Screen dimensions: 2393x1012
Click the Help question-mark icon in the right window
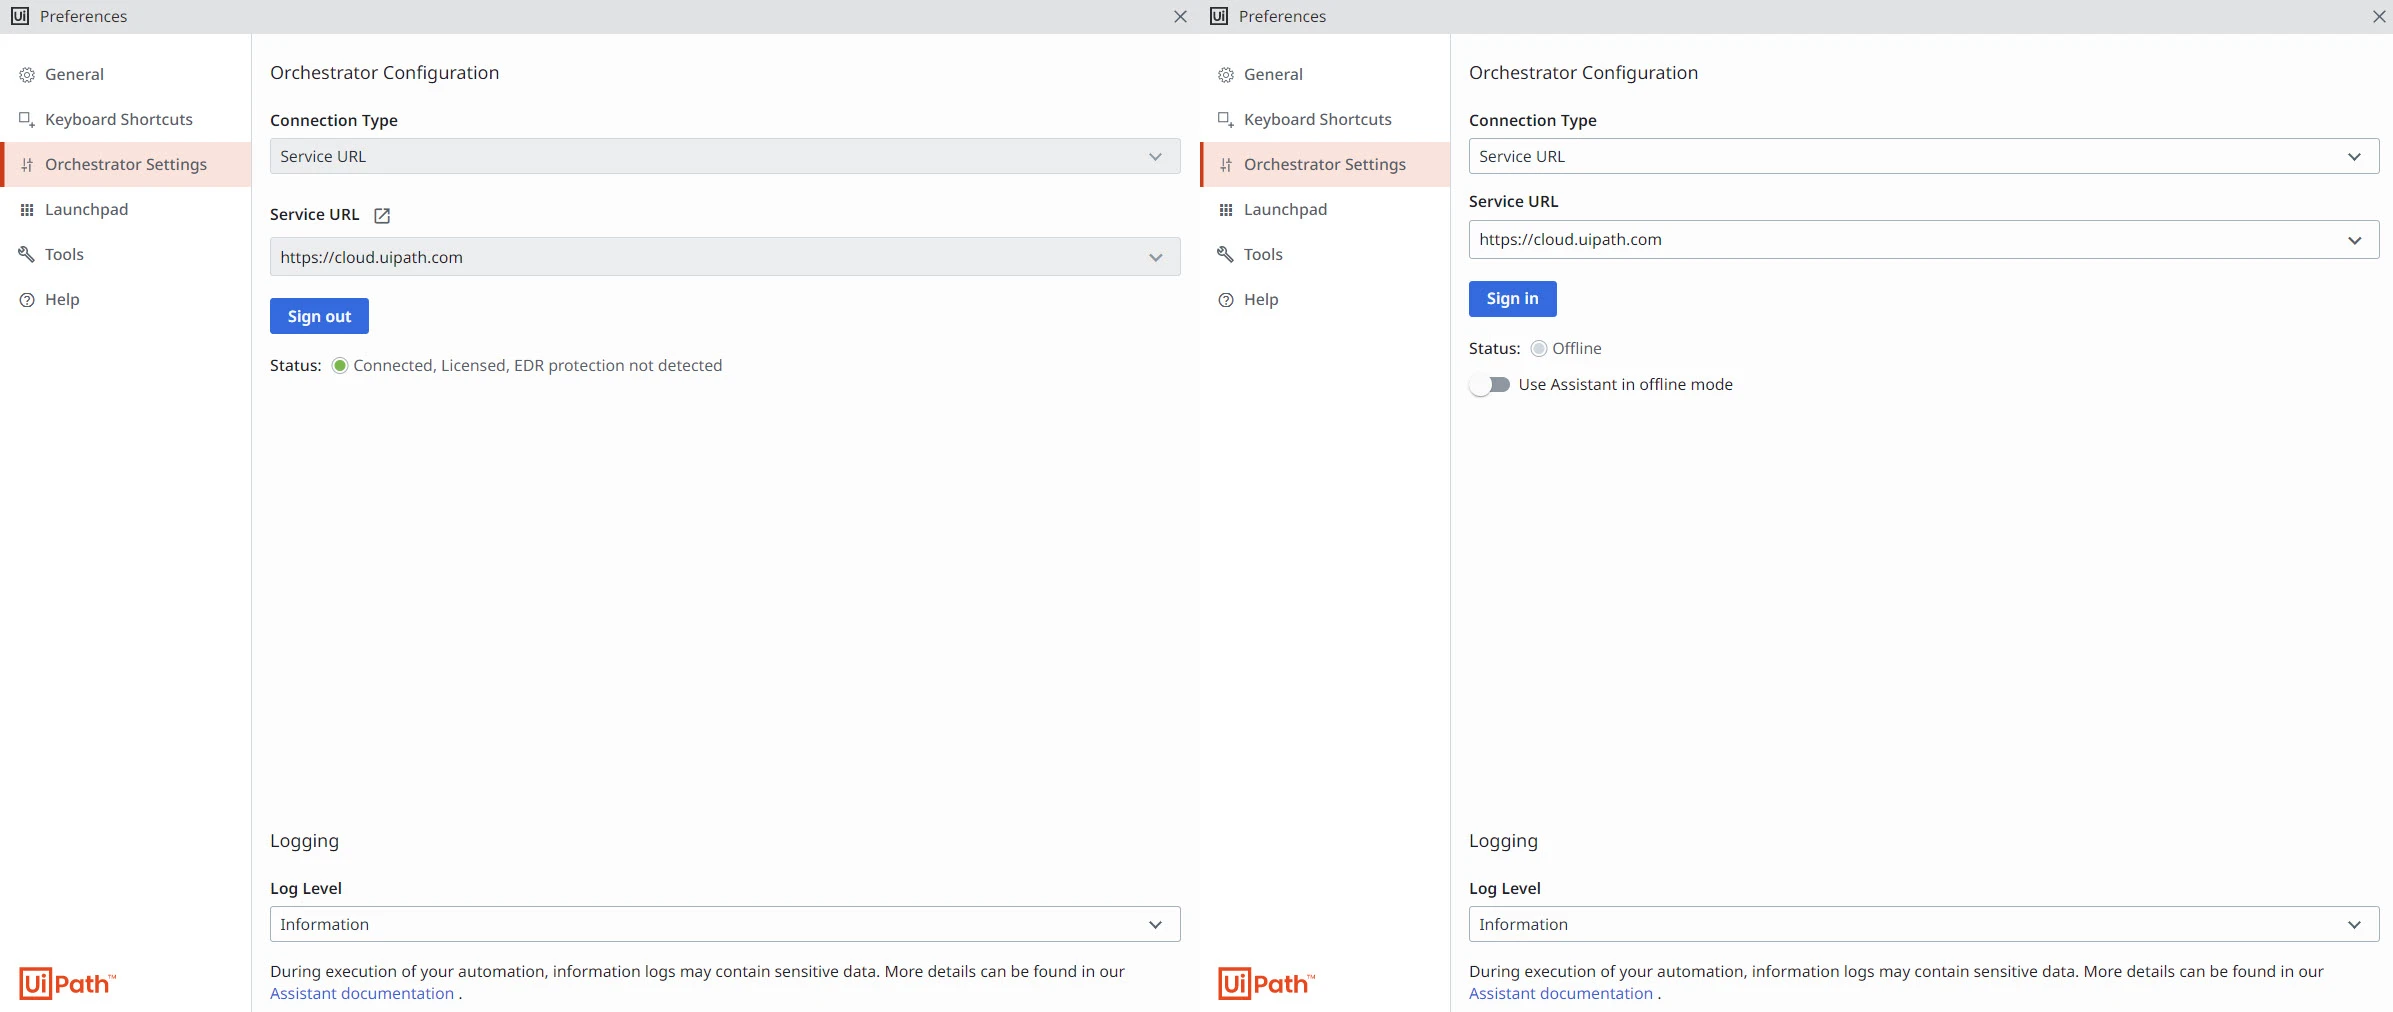pos(1226,300)
